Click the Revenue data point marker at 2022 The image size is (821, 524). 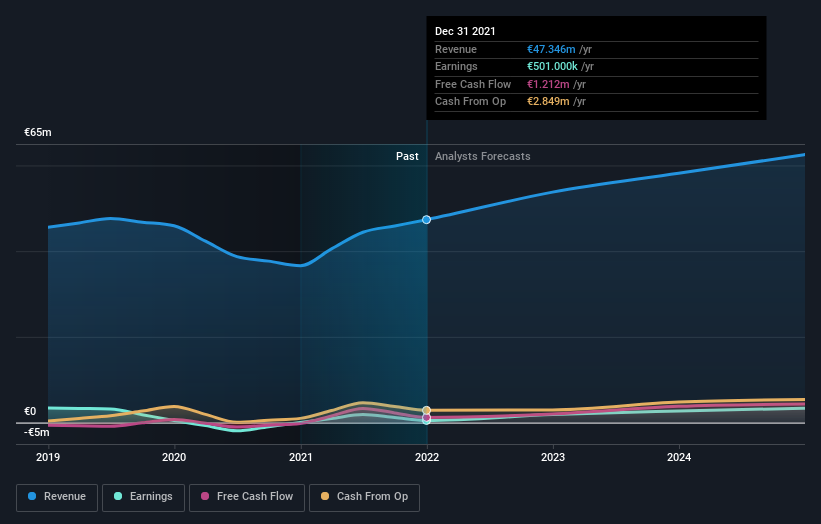tap(427, 219)
